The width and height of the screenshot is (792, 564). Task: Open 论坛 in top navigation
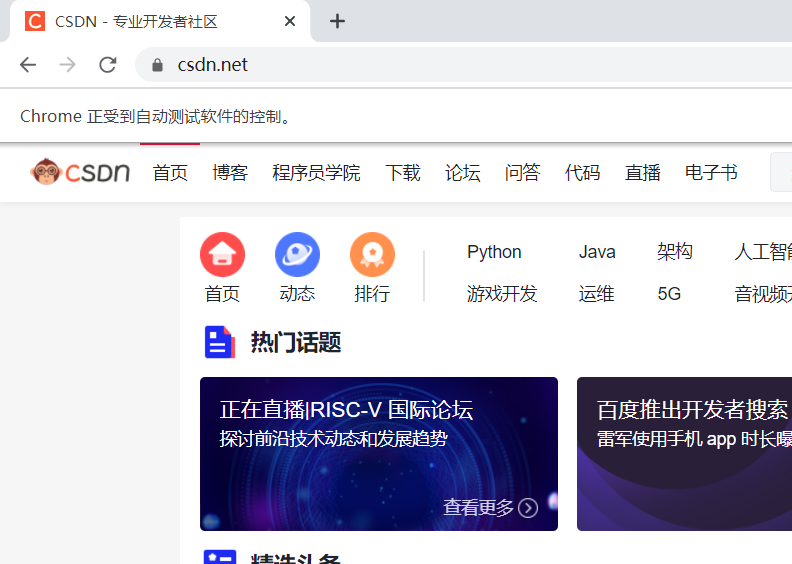pos(462,173)
